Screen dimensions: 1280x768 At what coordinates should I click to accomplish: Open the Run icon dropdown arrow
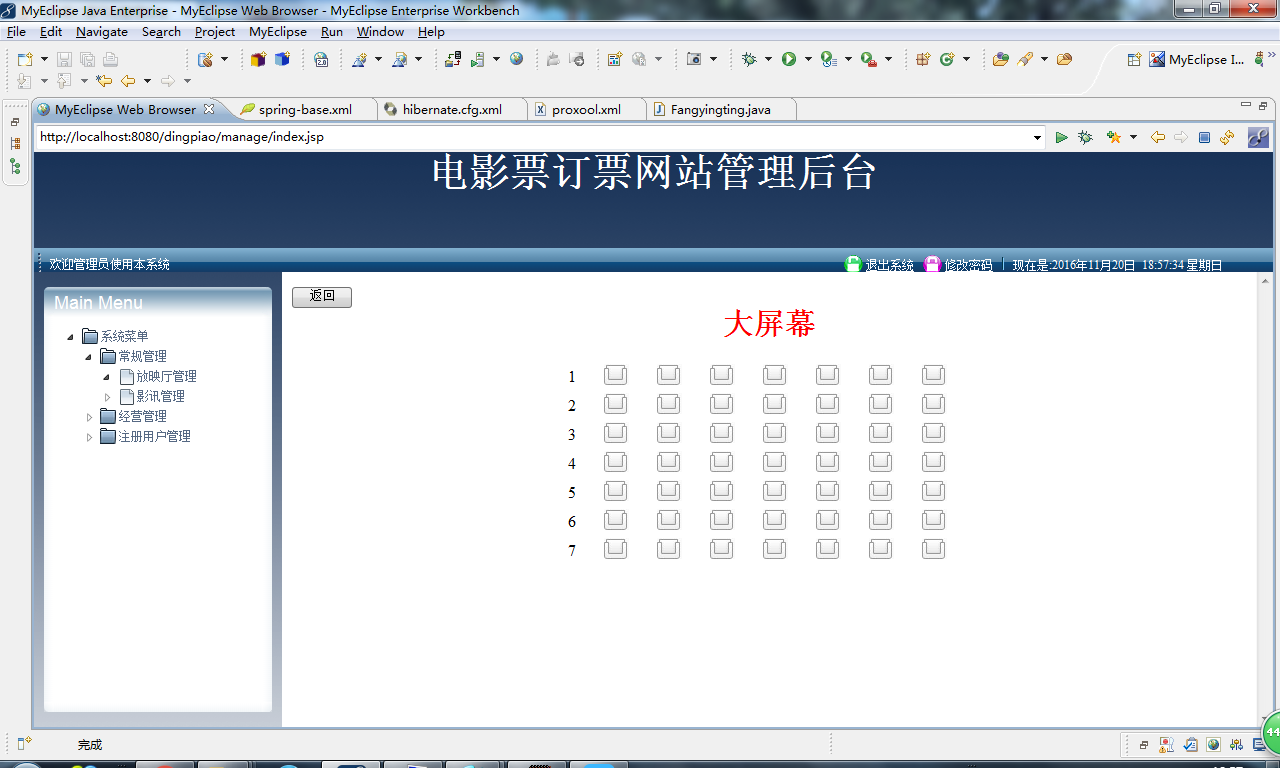tap(808, 60)
